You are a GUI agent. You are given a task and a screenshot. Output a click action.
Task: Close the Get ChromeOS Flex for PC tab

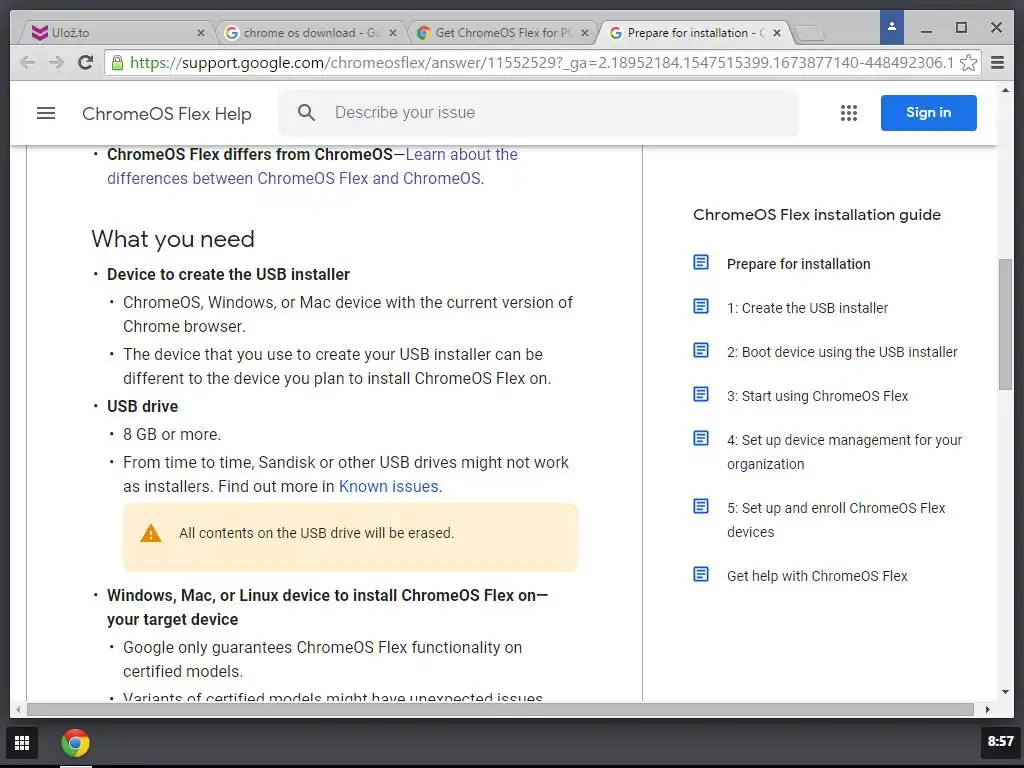click(584, 33)
